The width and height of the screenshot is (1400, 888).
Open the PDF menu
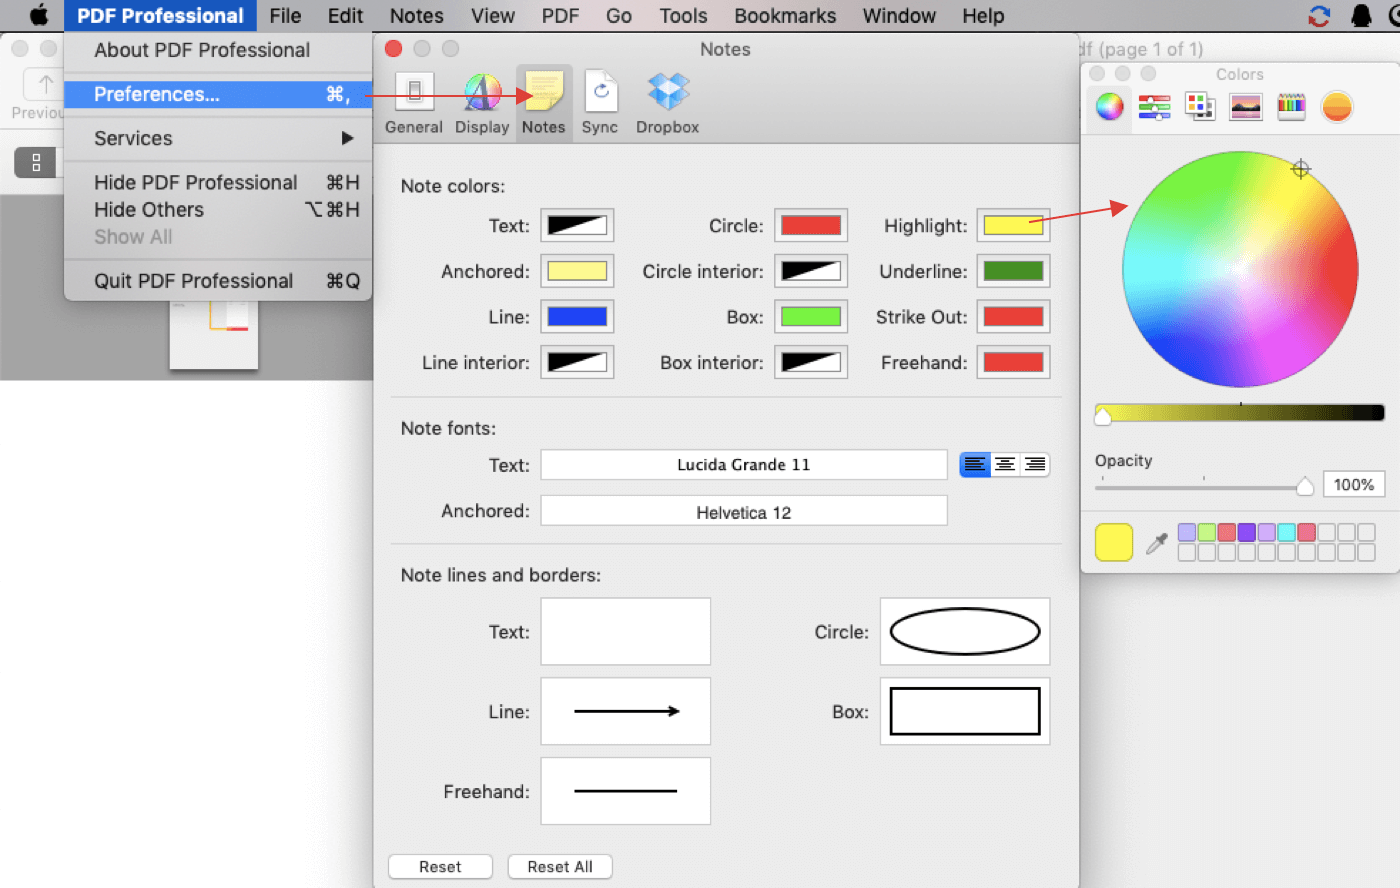point(560,15)
